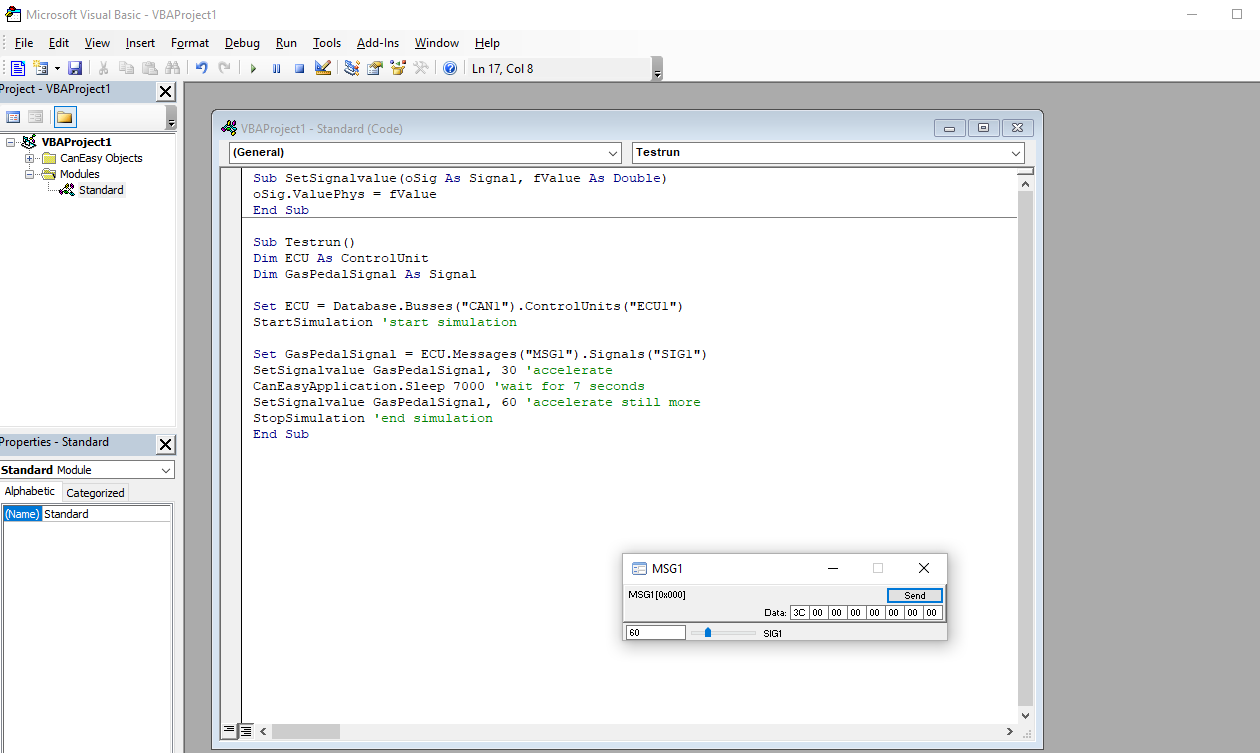Click the (Name) property value field

[x=106, y=514]
